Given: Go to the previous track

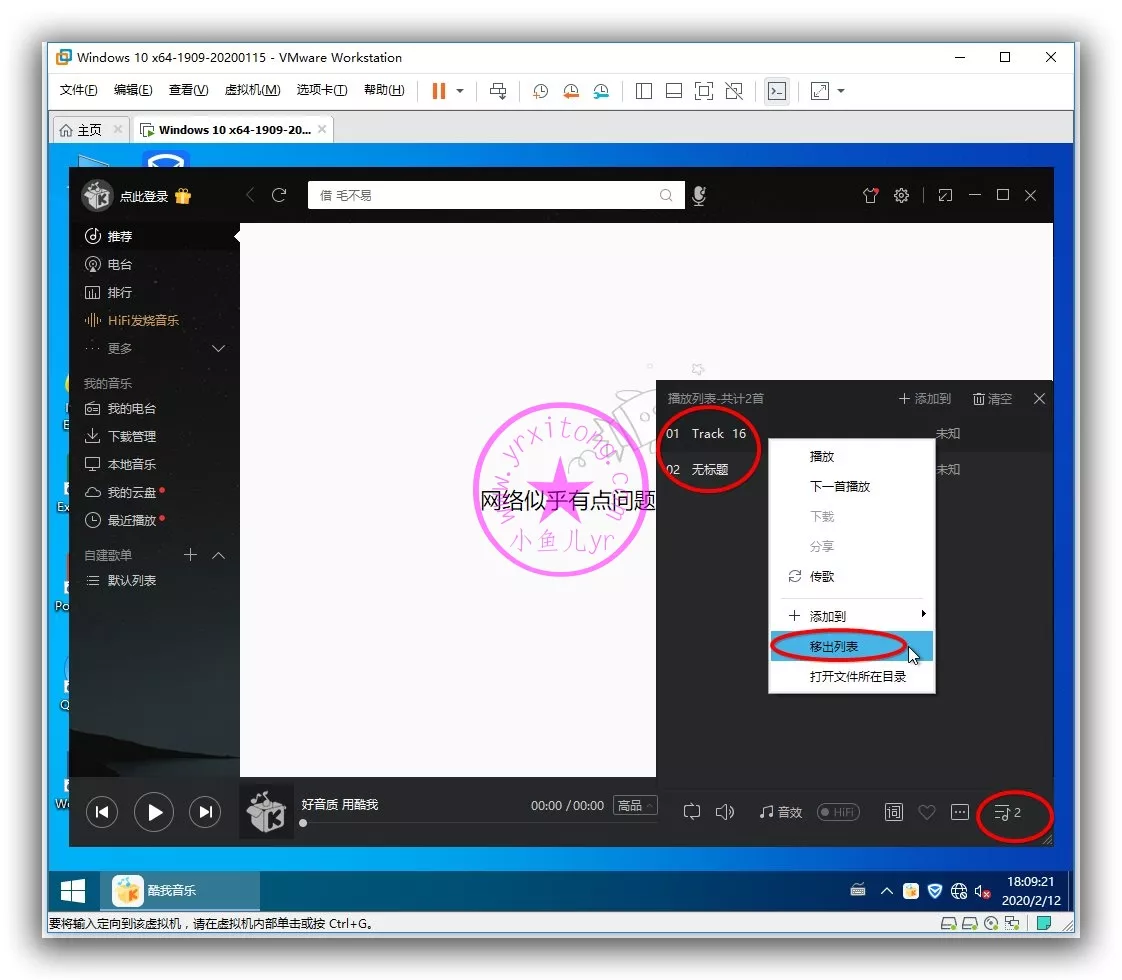Looking at the screenshot, I should (101, 812).
